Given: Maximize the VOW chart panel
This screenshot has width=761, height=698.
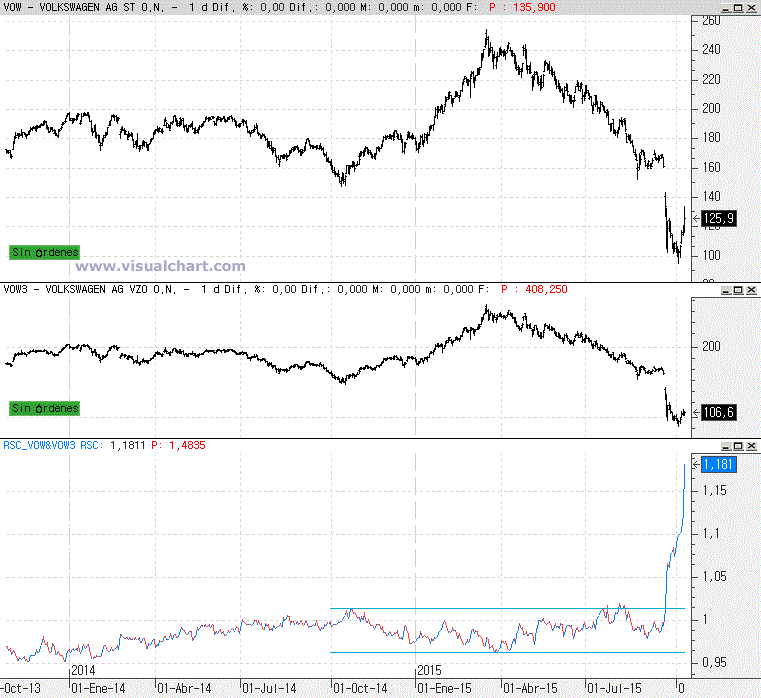Looking at the screenshot, I should pos(738,8).
